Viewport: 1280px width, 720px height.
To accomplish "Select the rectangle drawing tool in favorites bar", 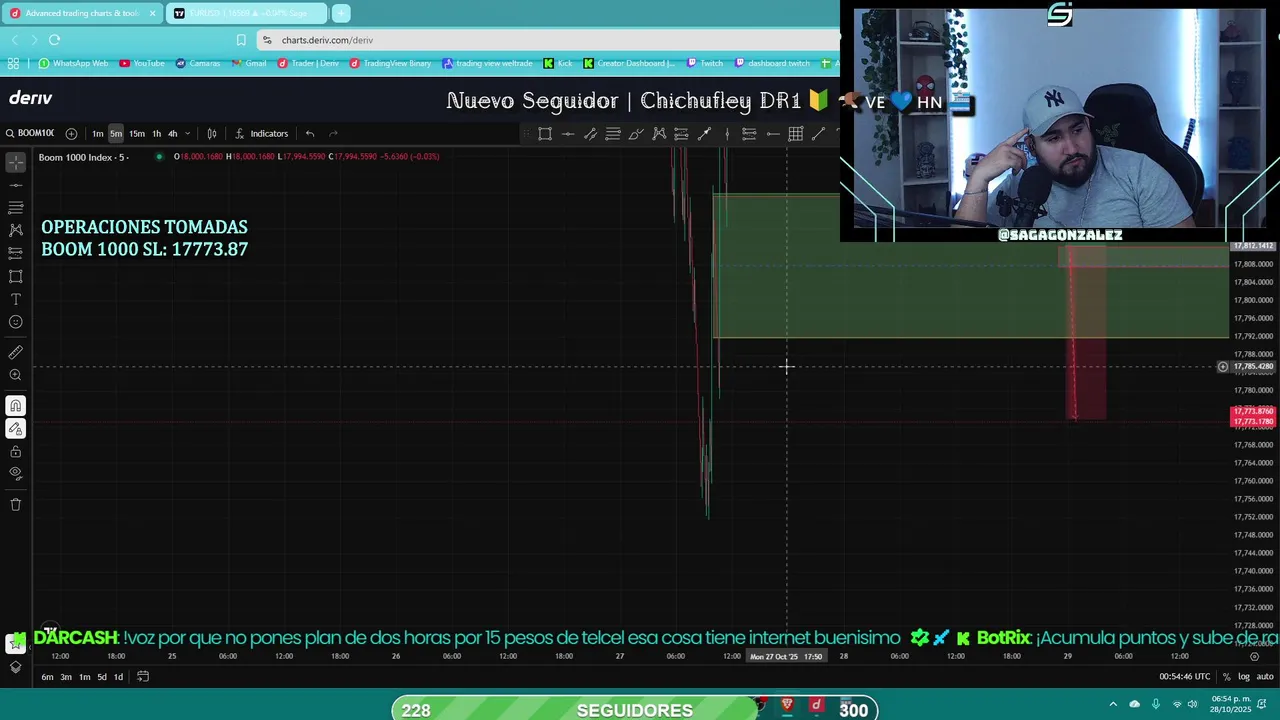I will click(545, 134).
